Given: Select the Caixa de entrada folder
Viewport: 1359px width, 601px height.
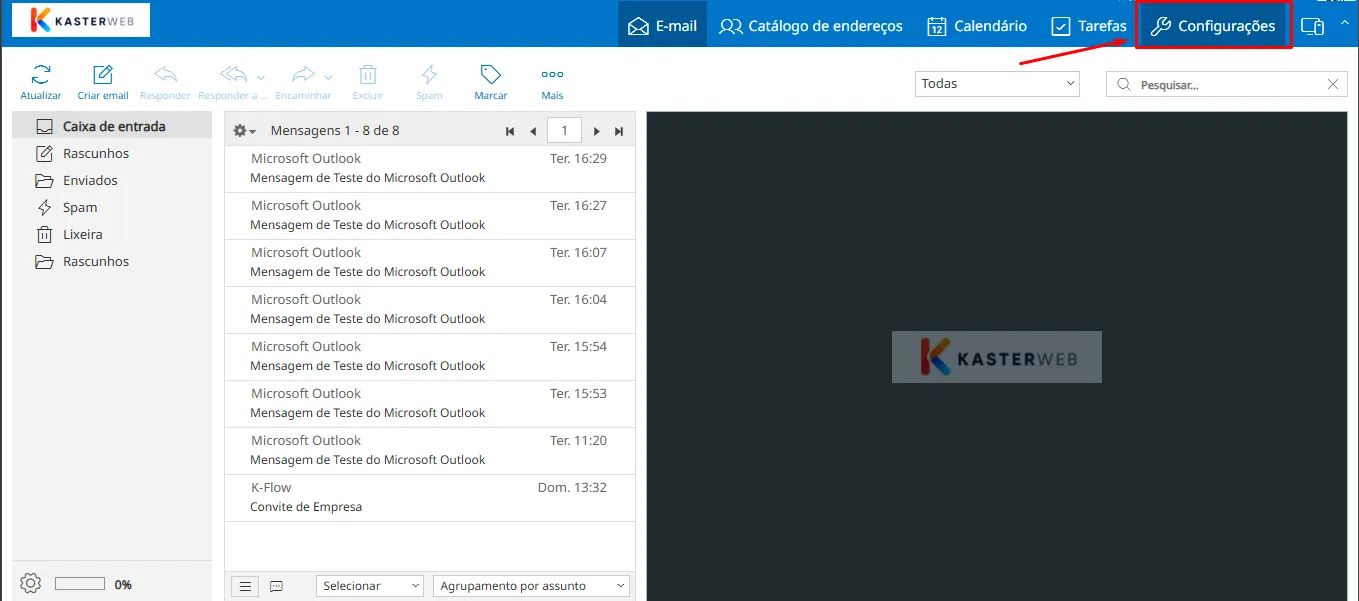Looking at the screenshot, I should coord(112,127).
